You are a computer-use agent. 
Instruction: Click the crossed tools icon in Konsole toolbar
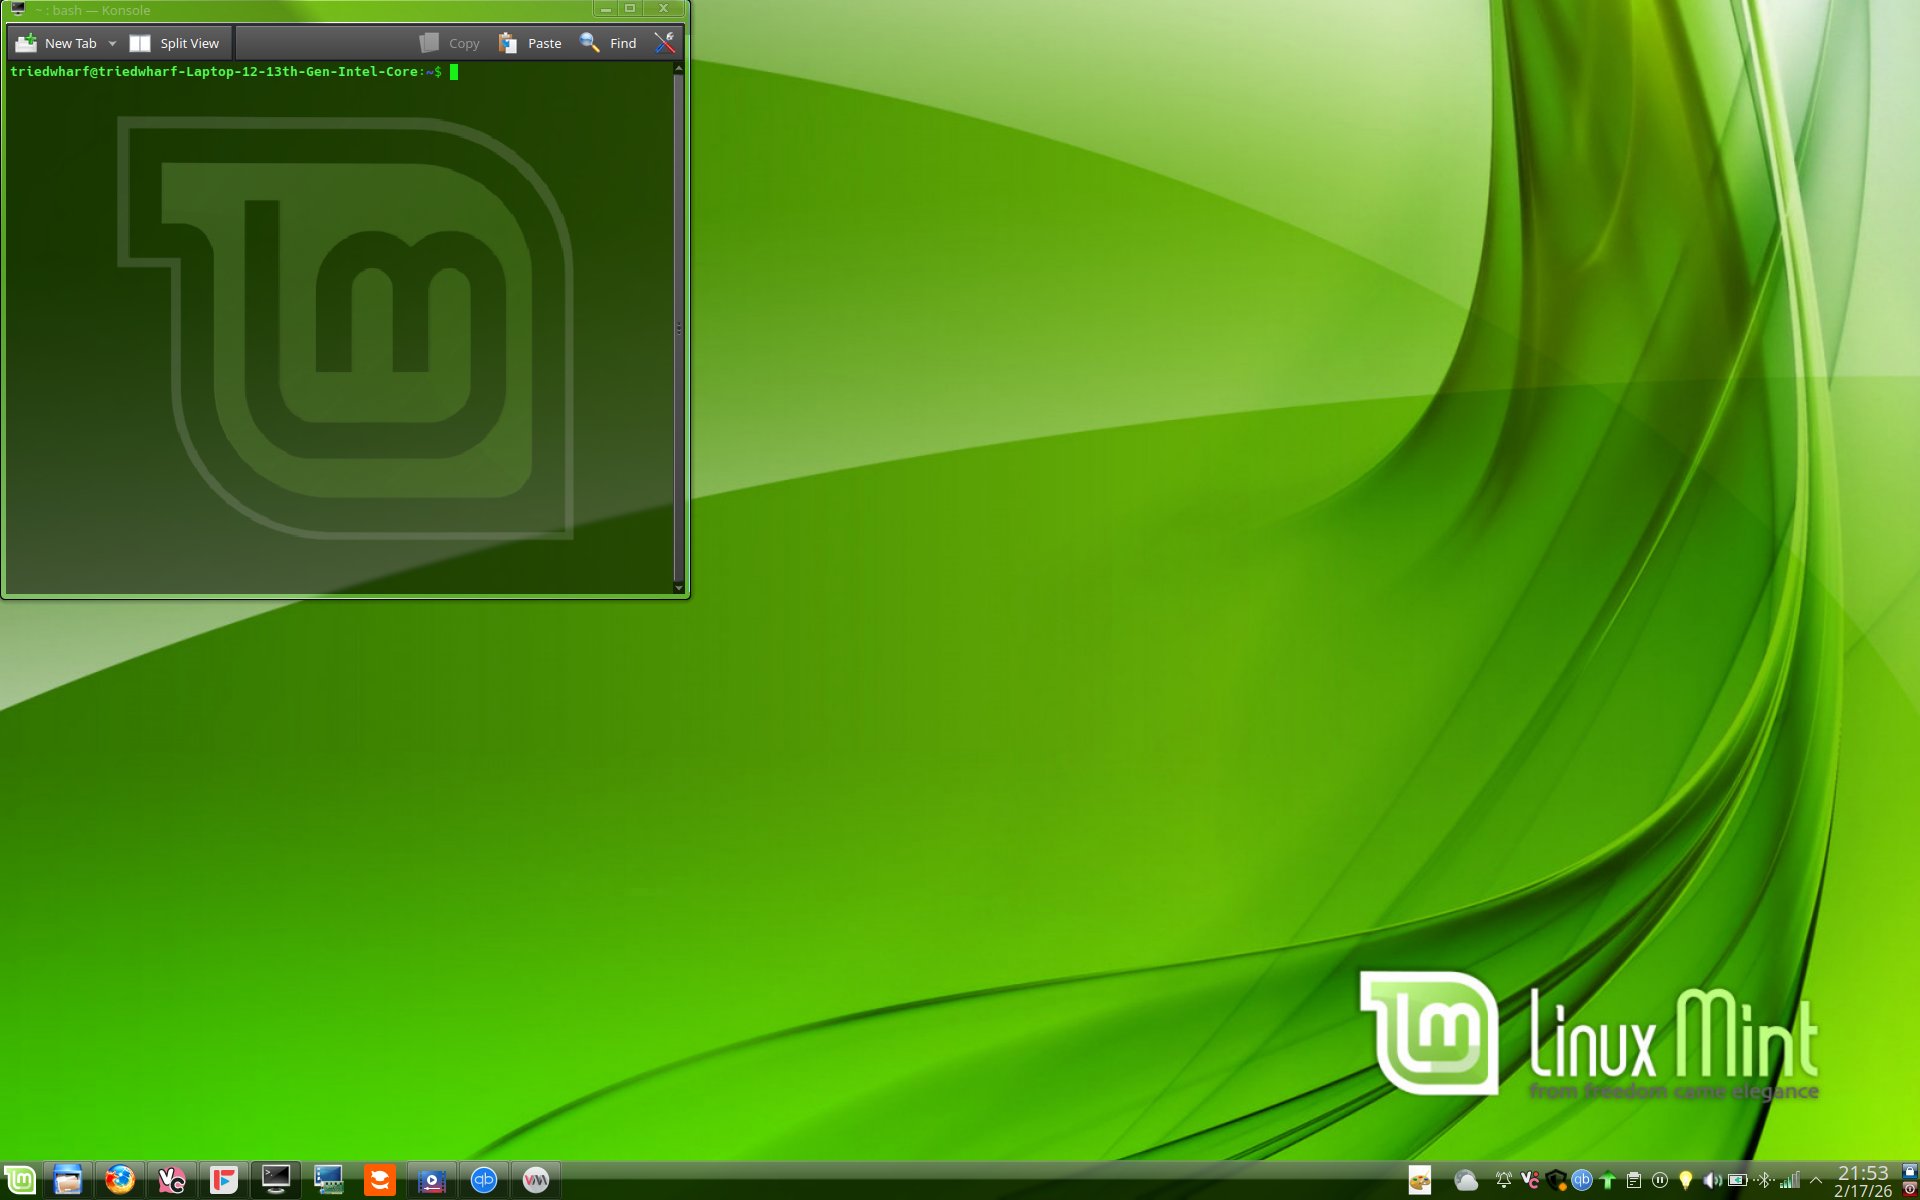coord(665,43)
